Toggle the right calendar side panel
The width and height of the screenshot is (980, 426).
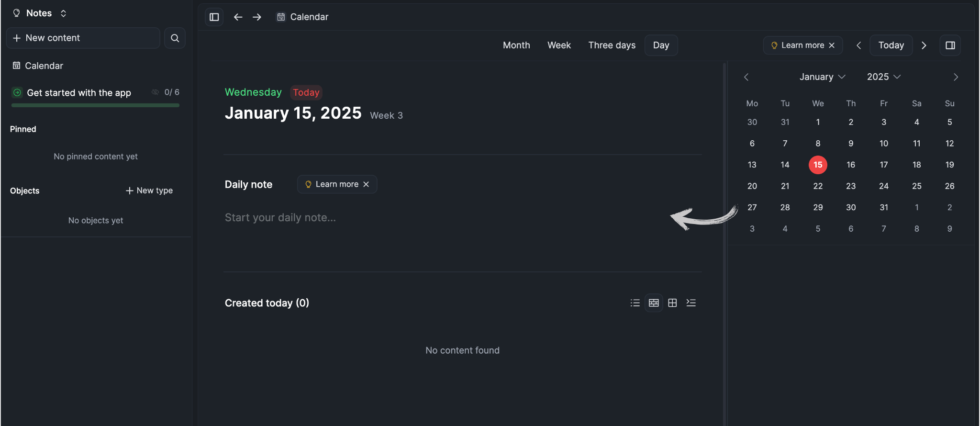tap(950, 45)
